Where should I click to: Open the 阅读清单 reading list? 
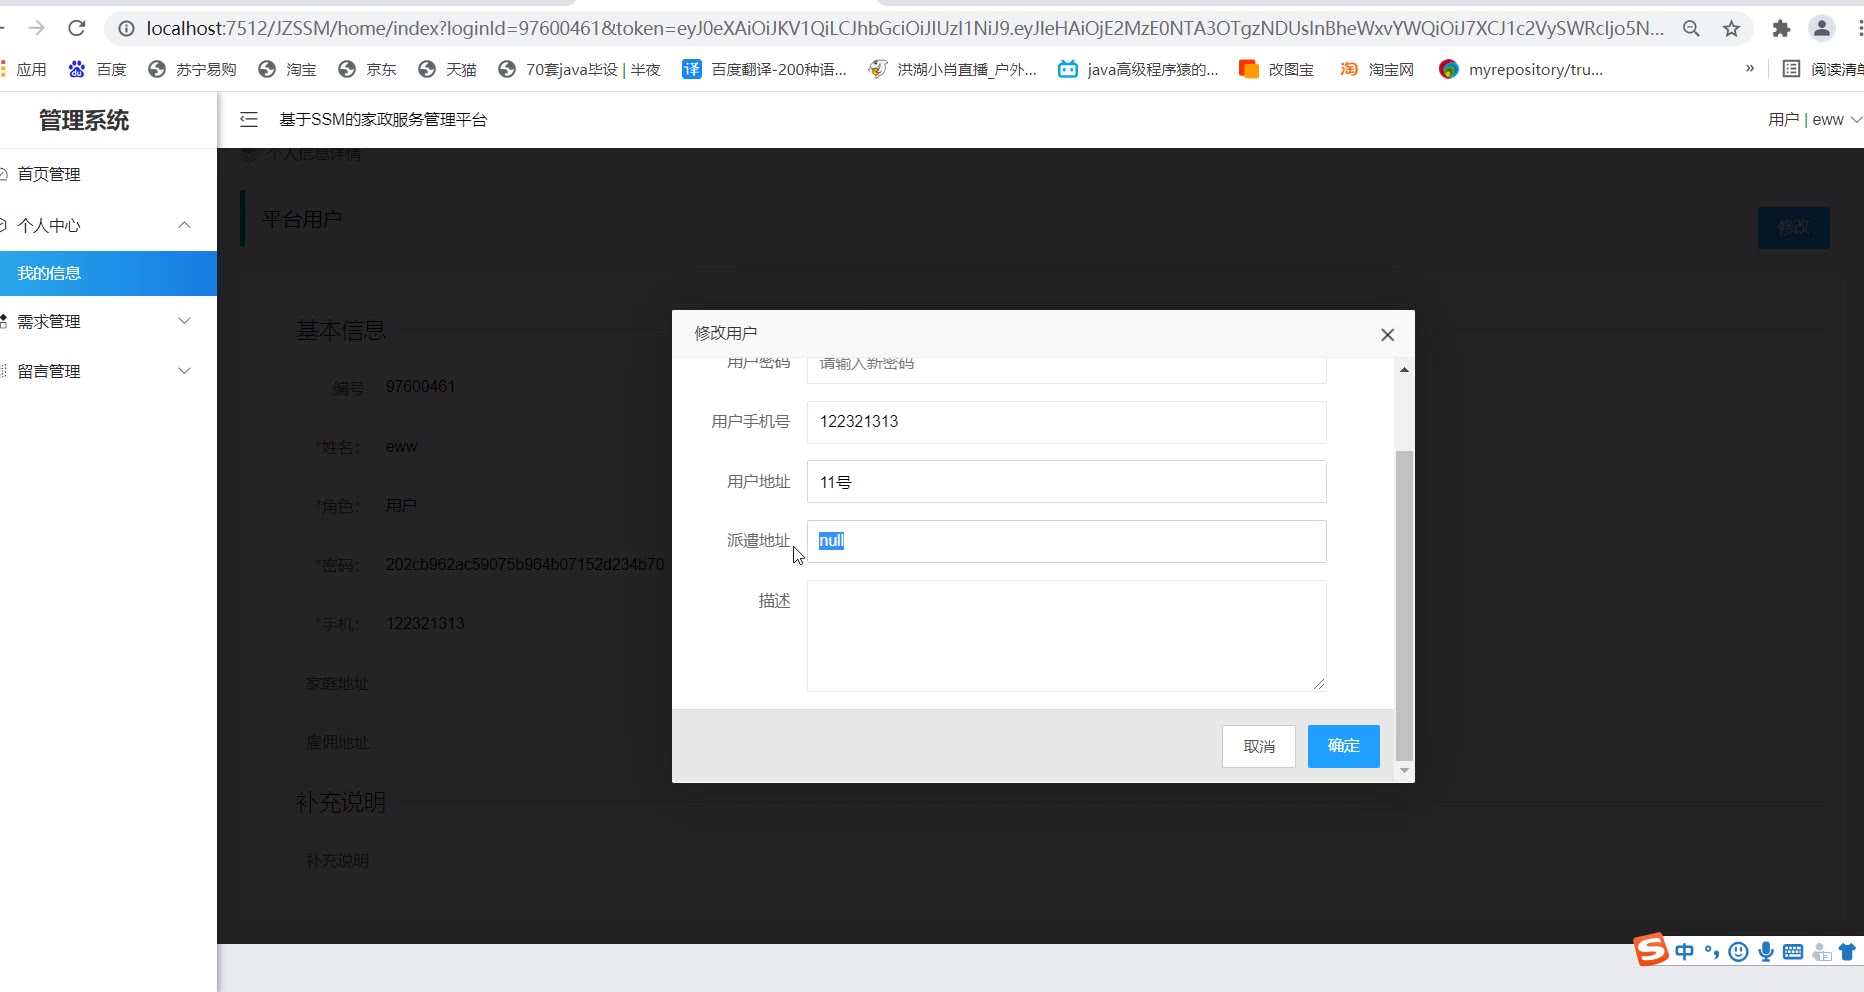[1823, 69]
